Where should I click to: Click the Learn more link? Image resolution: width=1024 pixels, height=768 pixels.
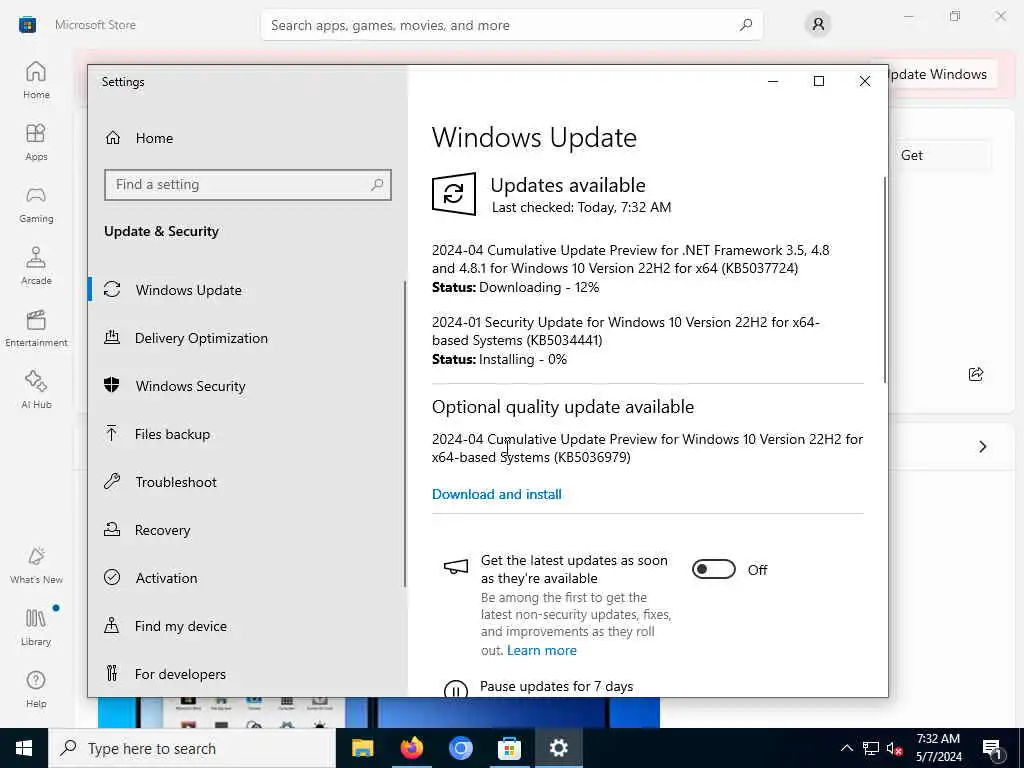(x=541, y=650)
